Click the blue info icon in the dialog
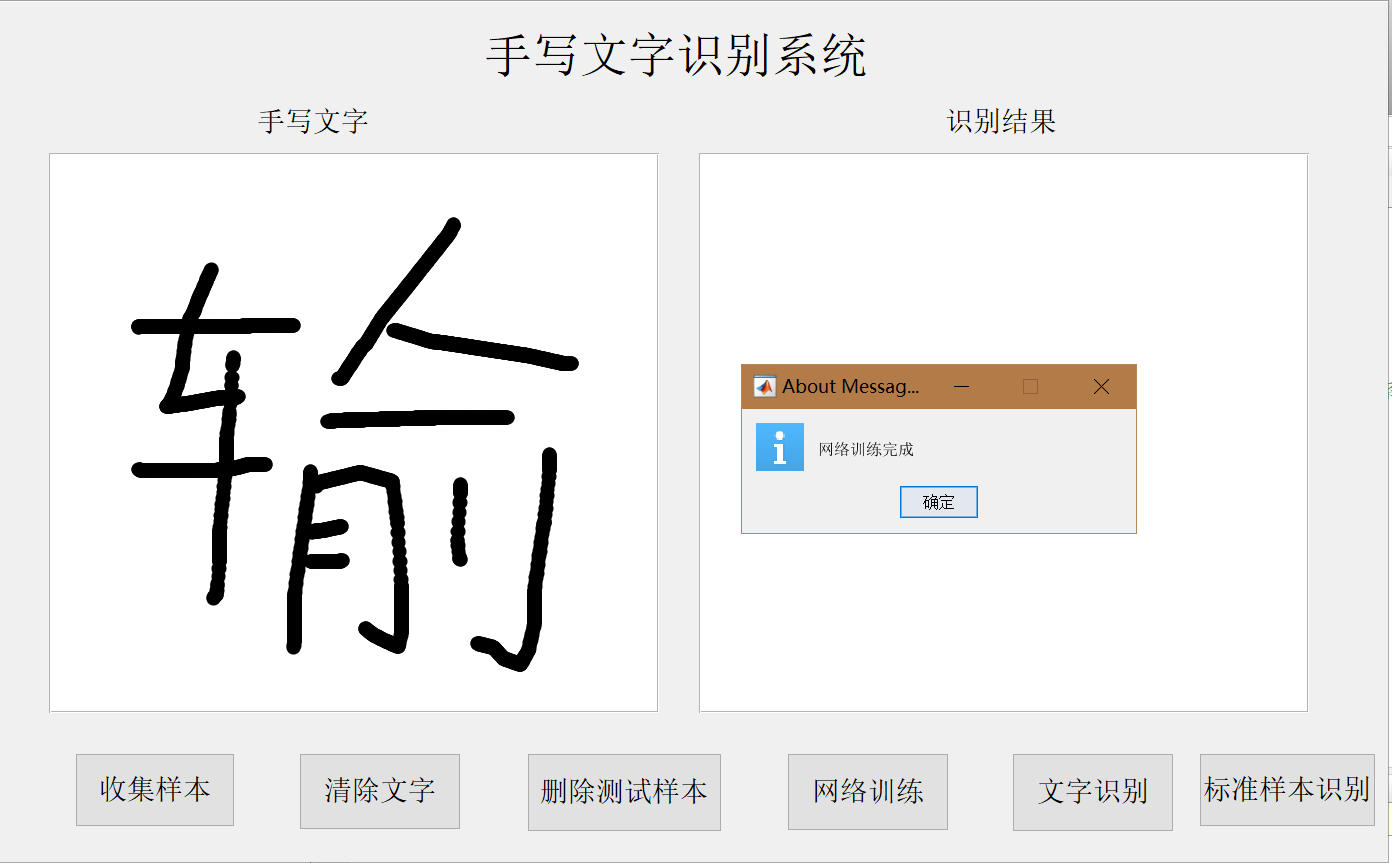 779,447
